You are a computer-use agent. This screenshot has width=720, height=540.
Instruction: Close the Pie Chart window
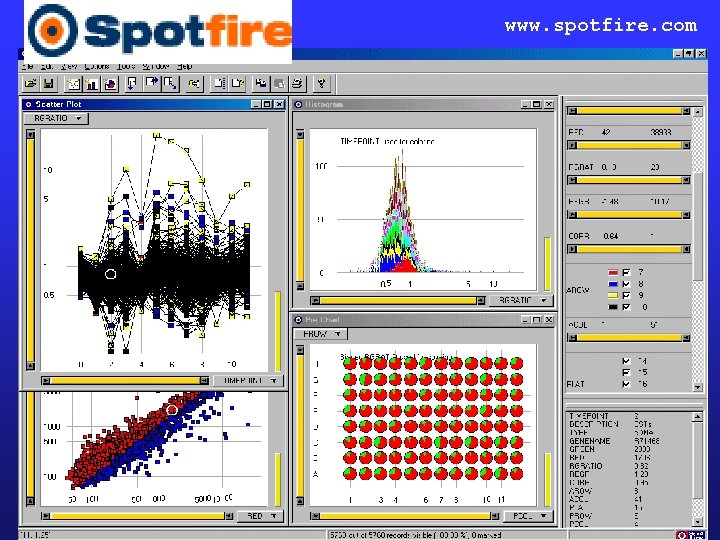549,320
